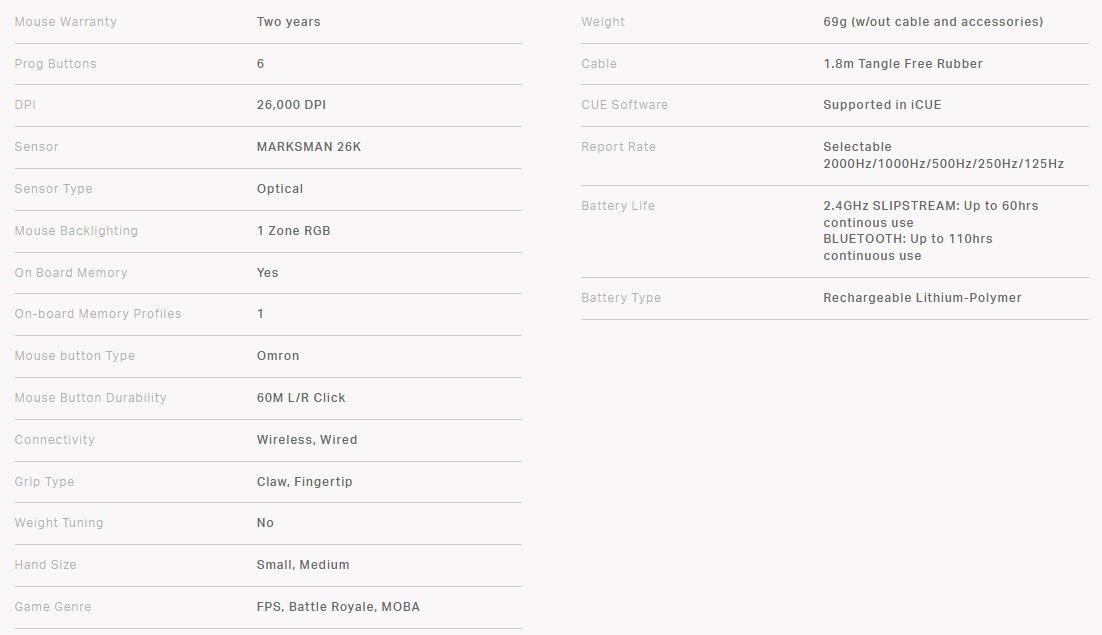The width and height of the screenshot is (1102, 635).
Task: Select the "MARKSMAN 26K" sensor text
Action: 309,147
